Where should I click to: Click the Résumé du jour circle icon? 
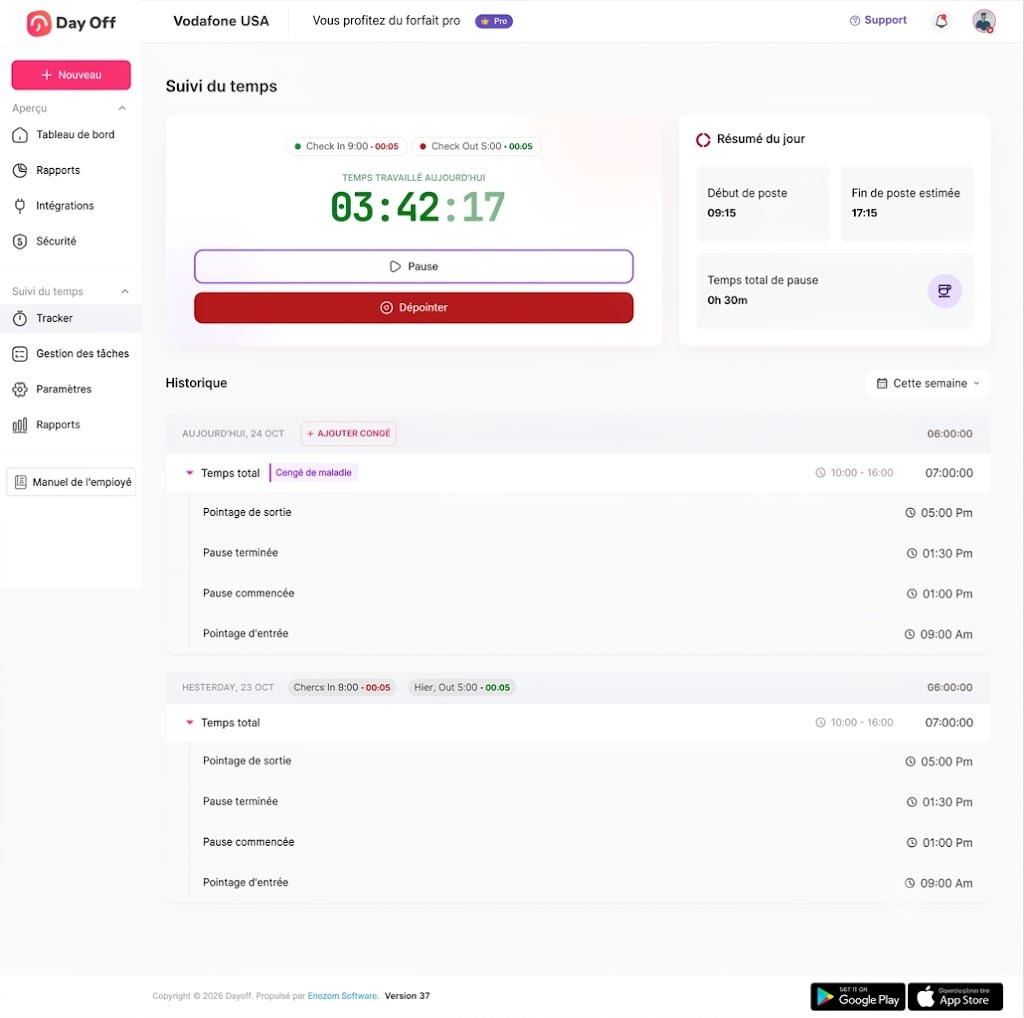(x=703, y=140)
